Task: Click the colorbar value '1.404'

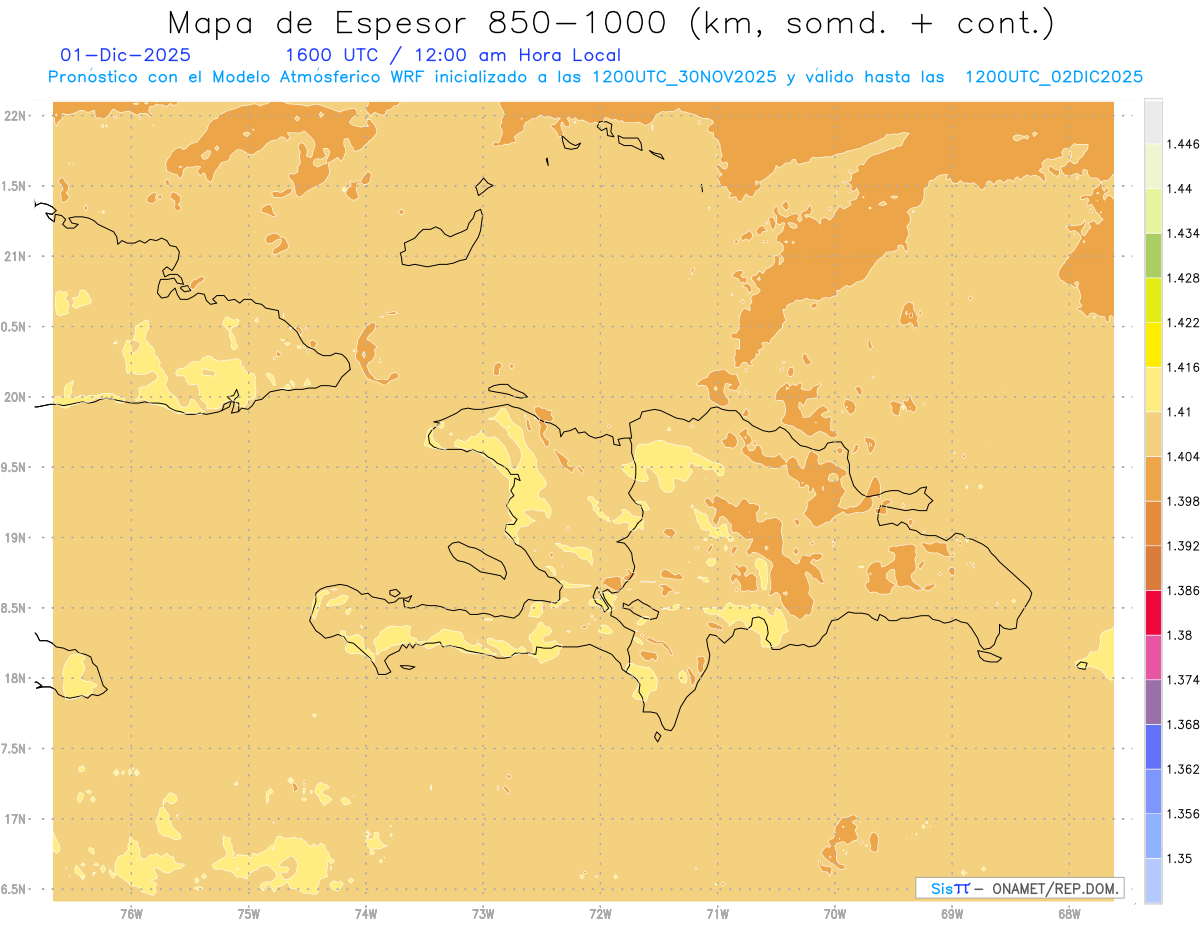Action: tap(1184, 456)
